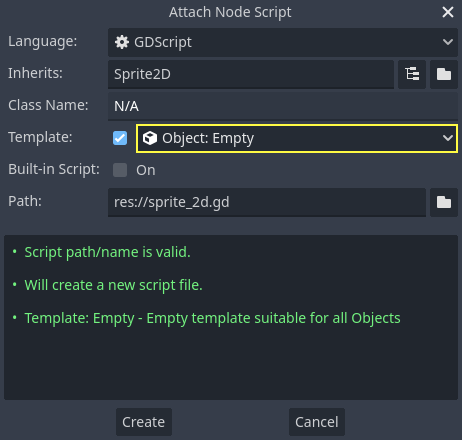Screen dimensions: 462x440
Task: Uncheck the Template checkbox
Action: click(x=120, y=138)
